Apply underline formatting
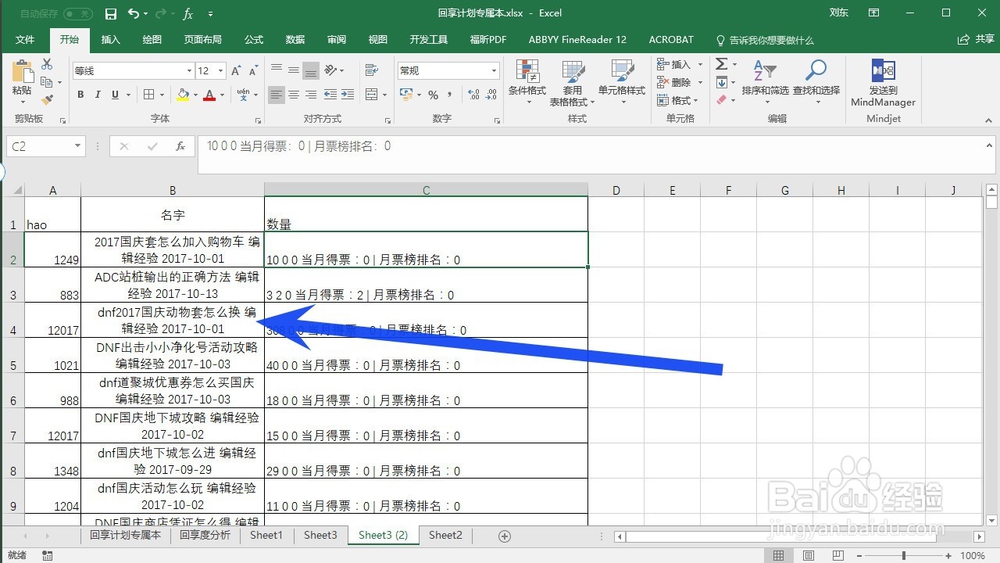 tap(115, 94)
